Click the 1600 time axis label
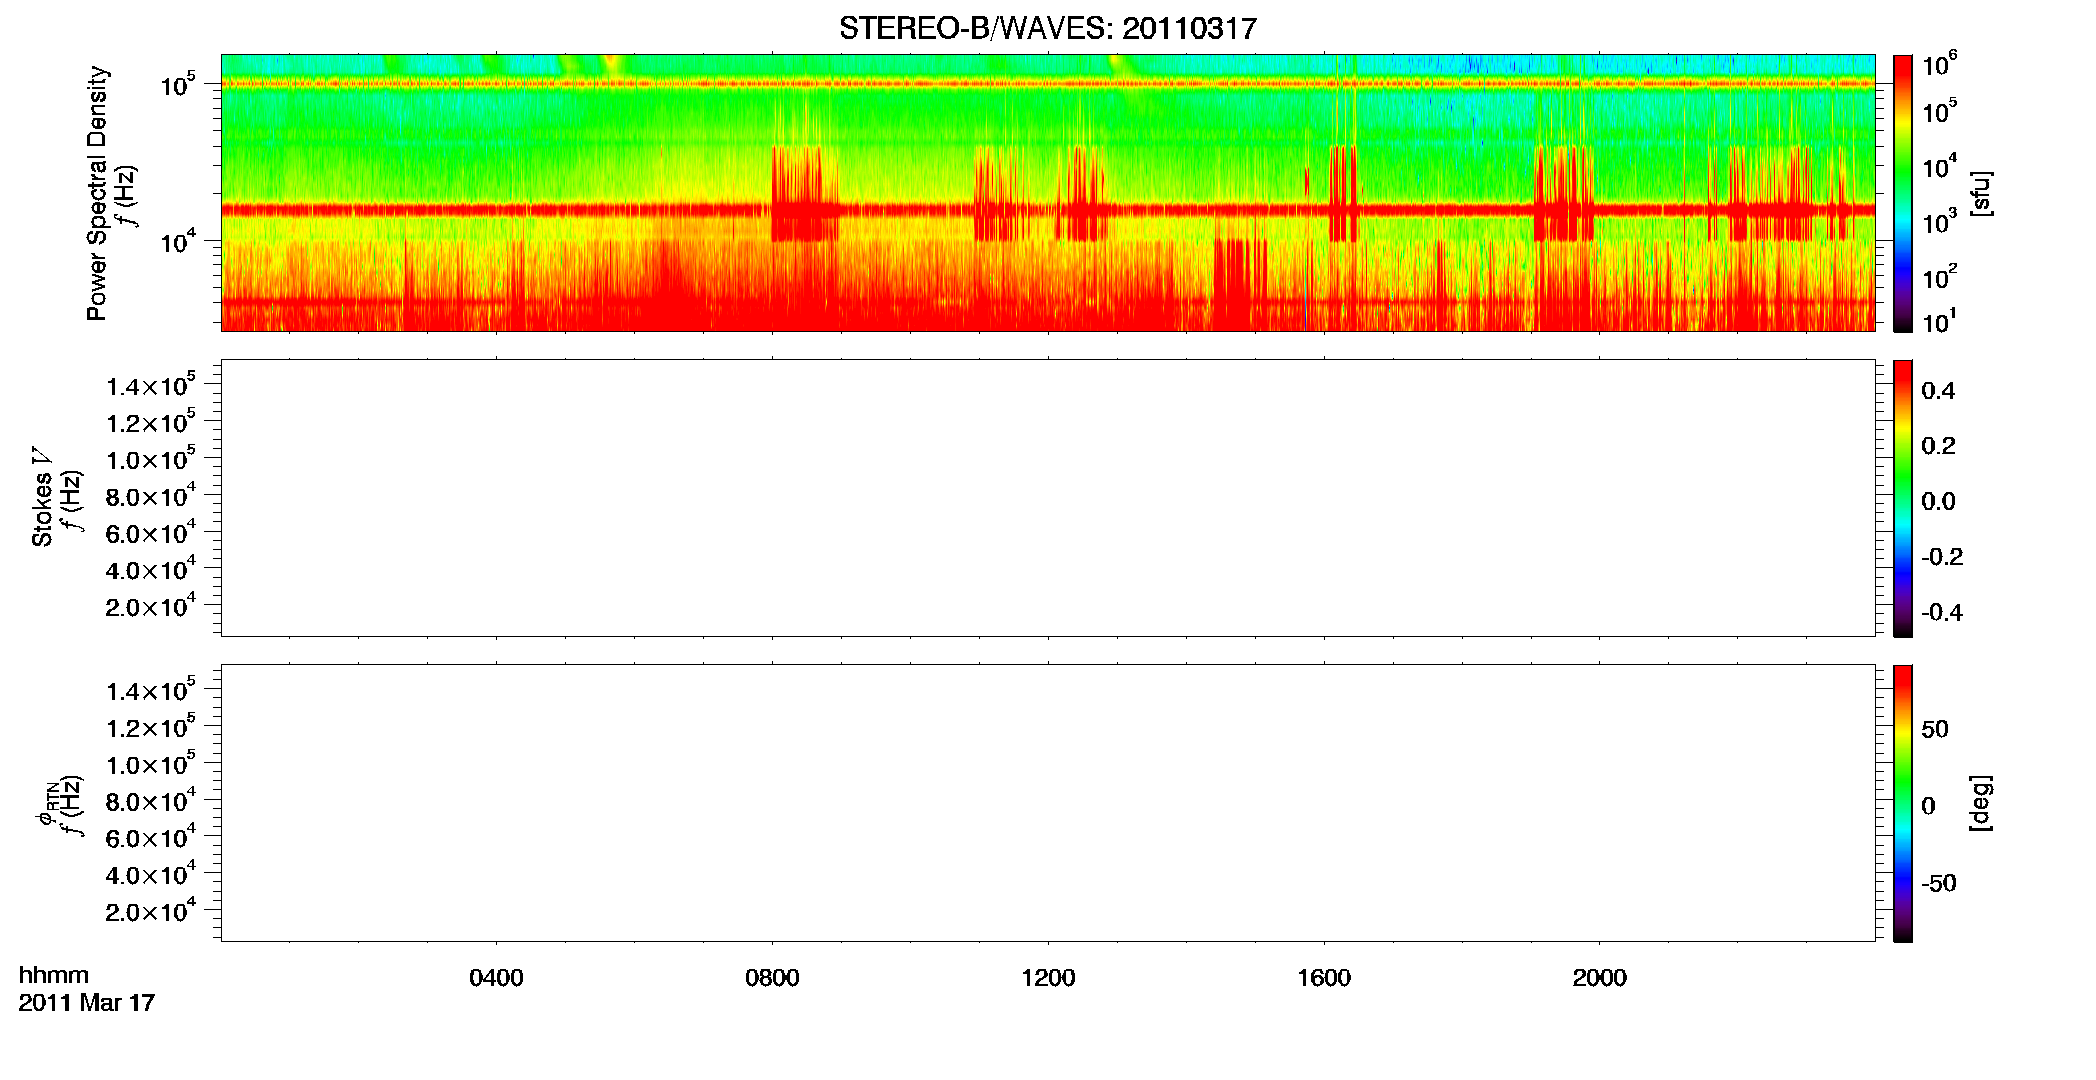Screen dimensions: 2096x1080 coord(1324,978)
